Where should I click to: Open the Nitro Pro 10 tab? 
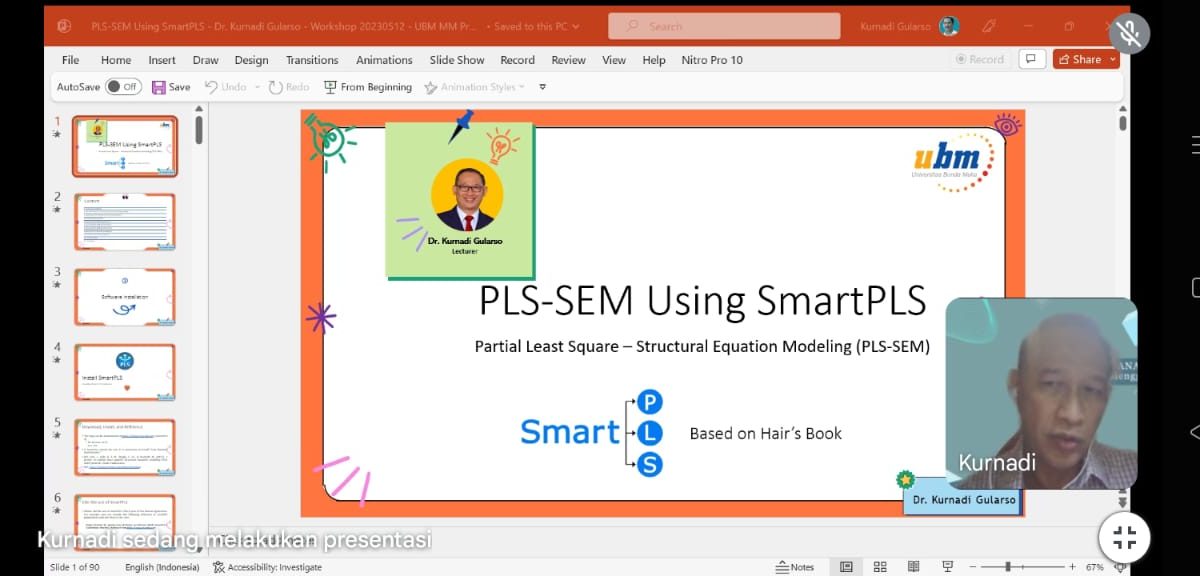(x=712, y=60)
